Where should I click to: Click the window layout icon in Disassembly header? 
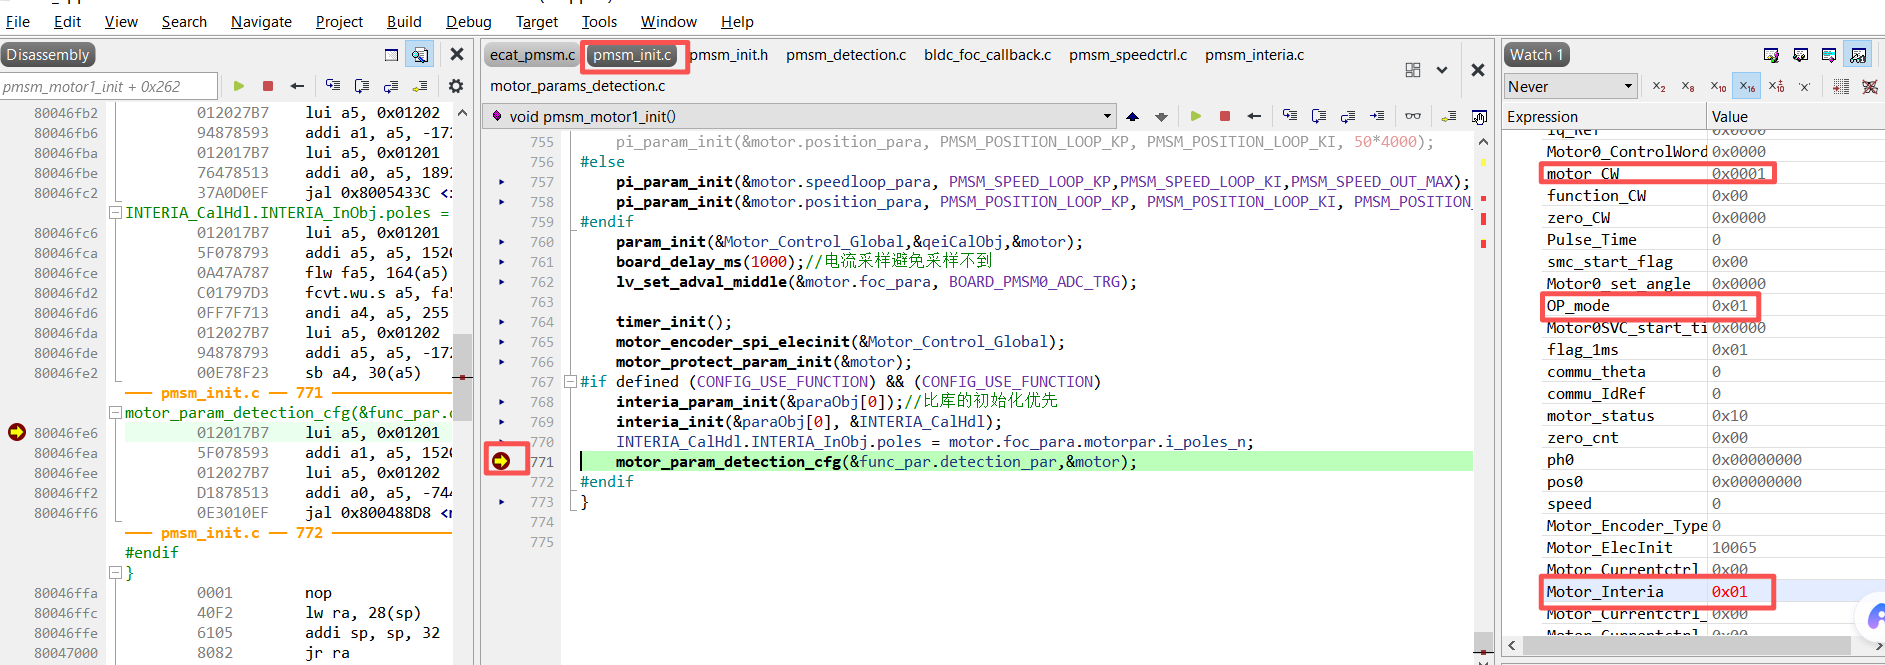tap(391, 55)
